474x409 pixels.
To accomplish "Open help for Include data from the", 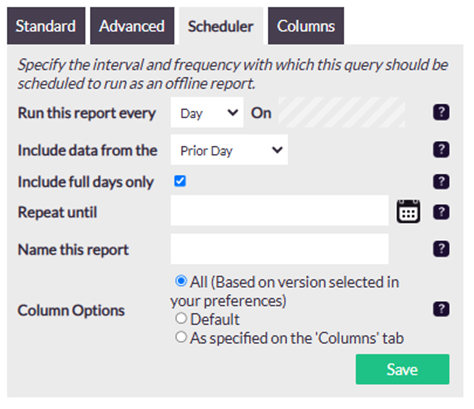I will tap(441, 149).
